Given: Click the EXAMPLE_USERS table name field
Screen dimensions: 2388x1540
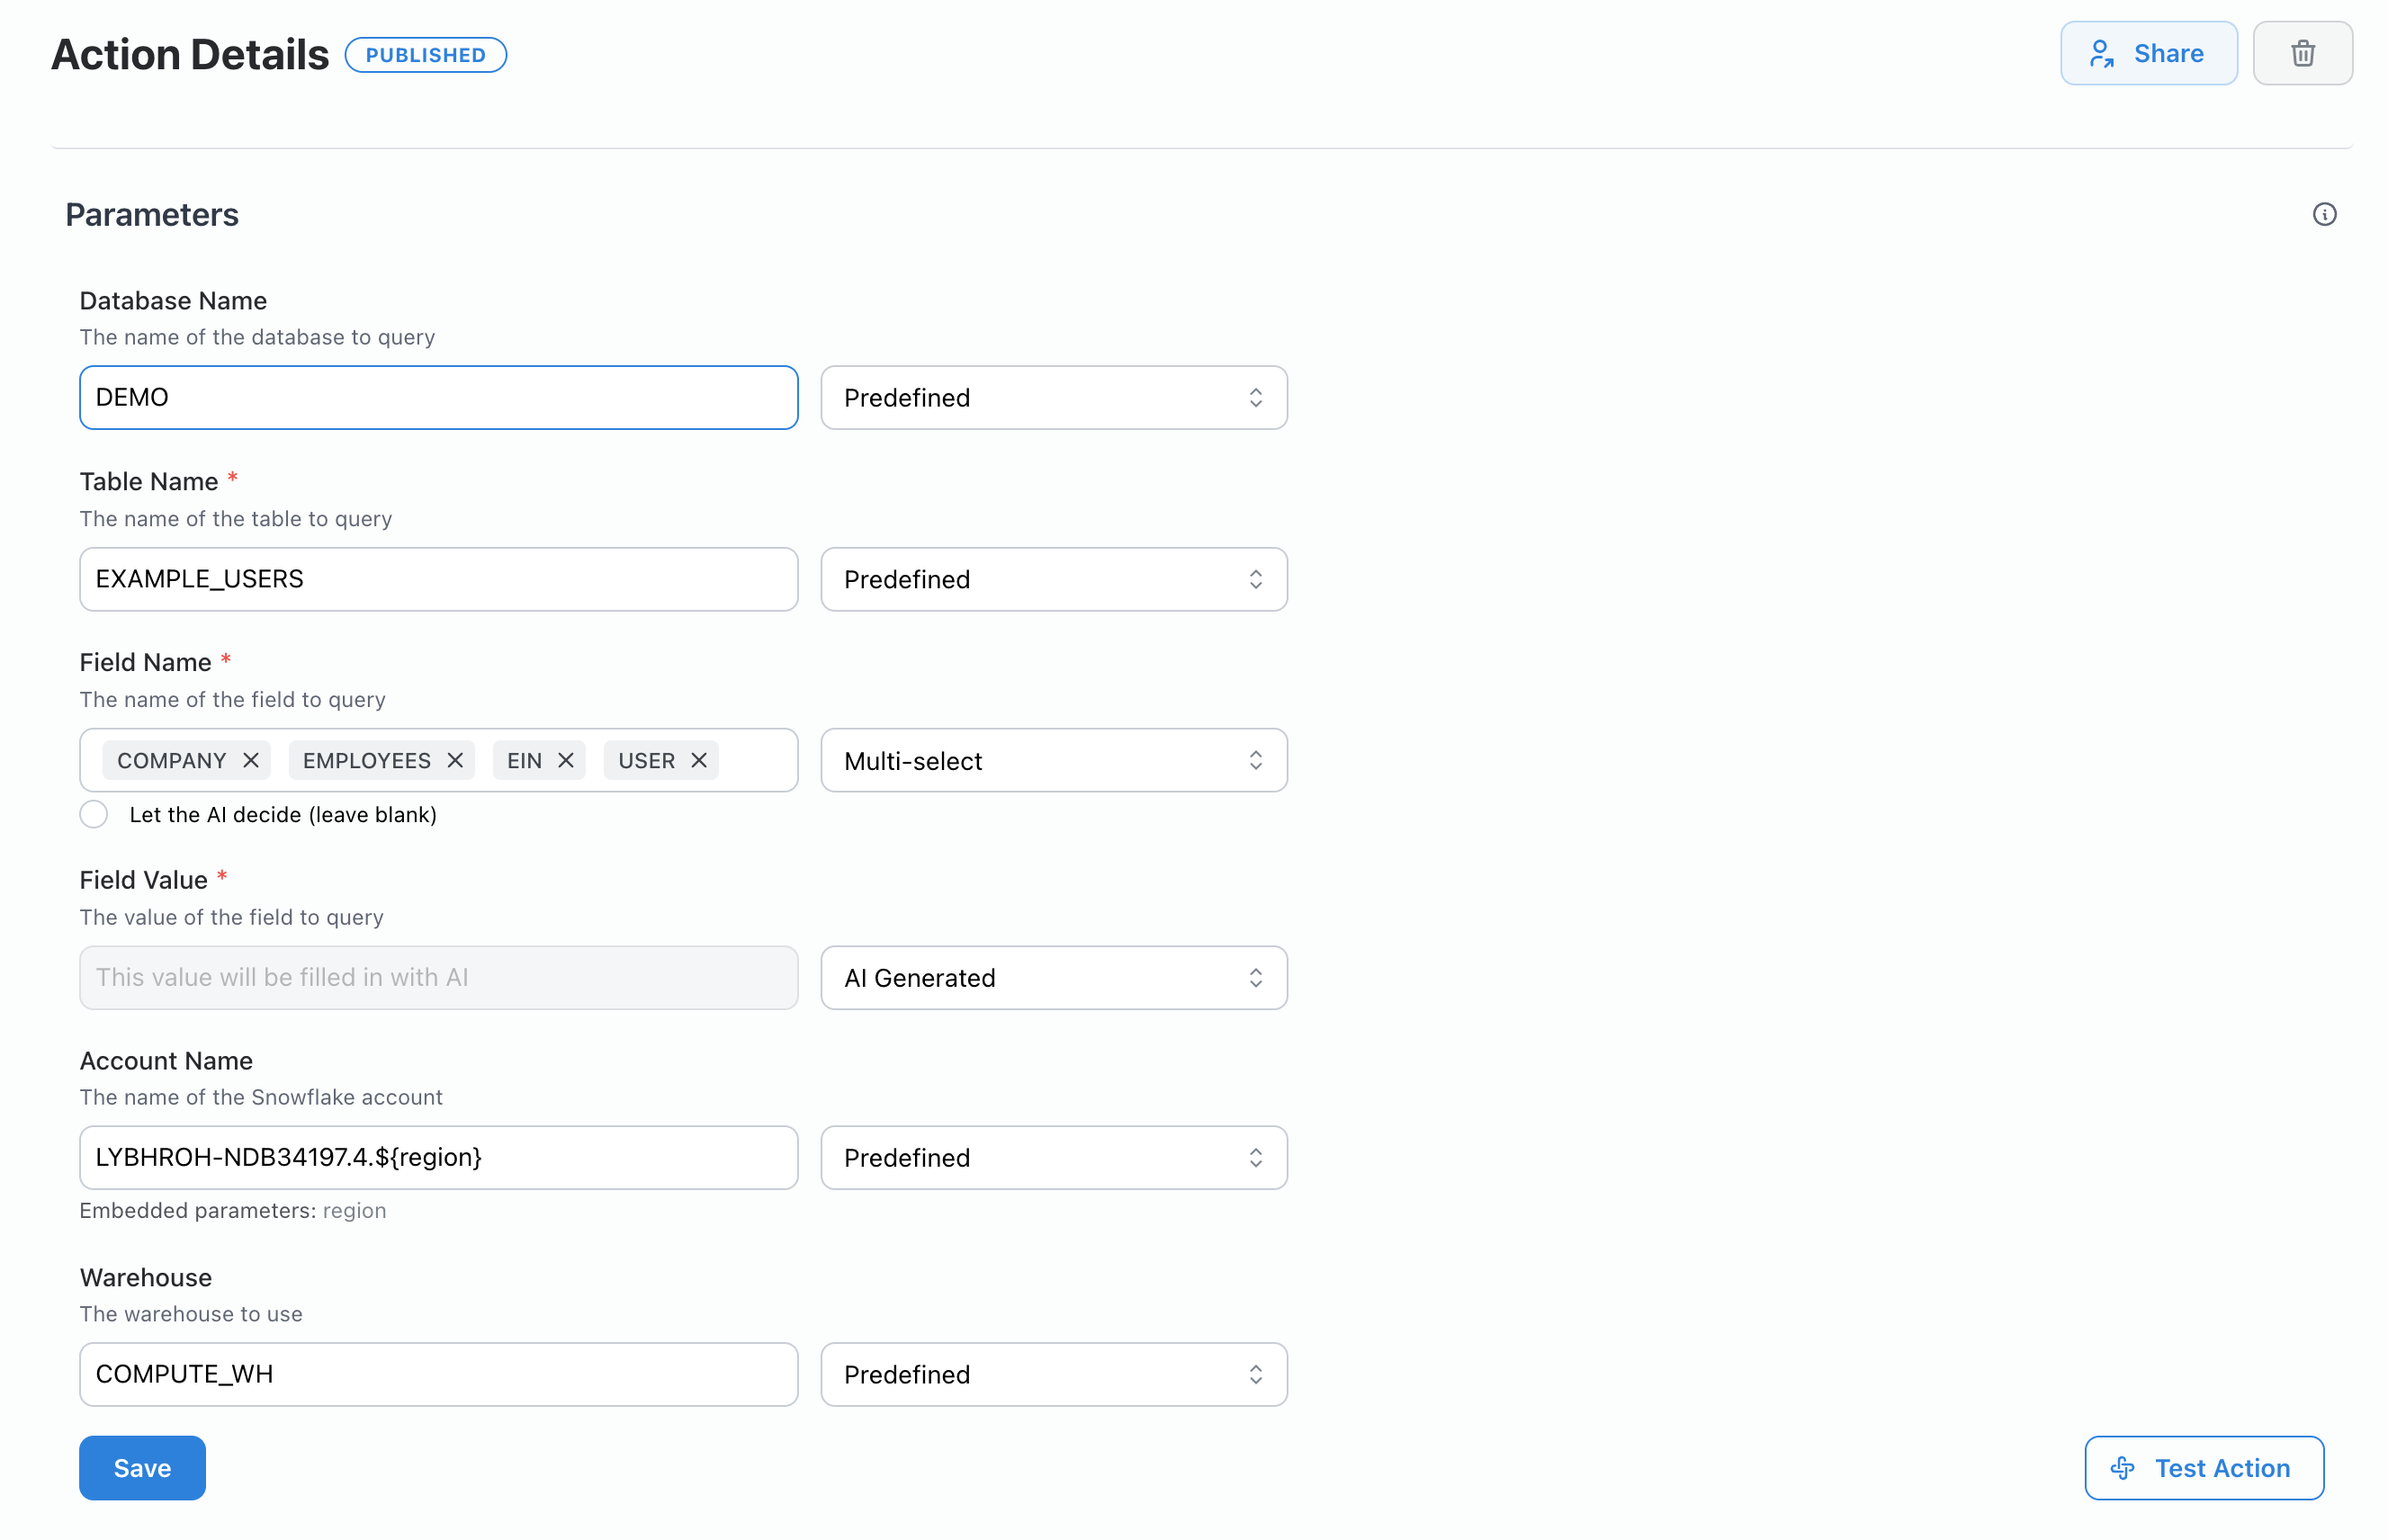Looking at the screenshot, I should point(438,579).
